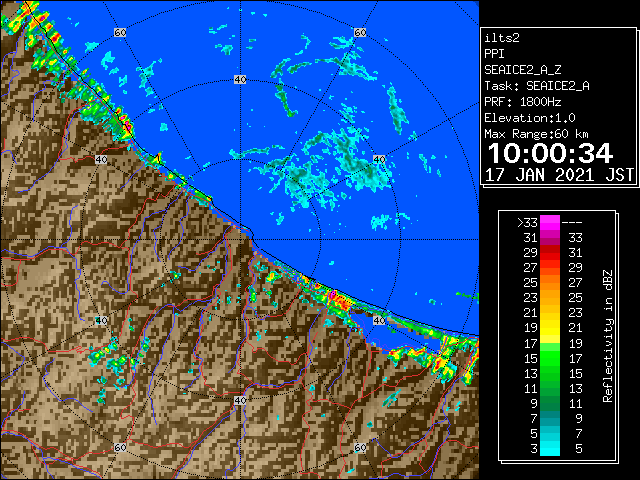The width and height of the screenshot is (640, 480).
Task: Click the 40 km range label due south of radar
Action: coord(240,400)
